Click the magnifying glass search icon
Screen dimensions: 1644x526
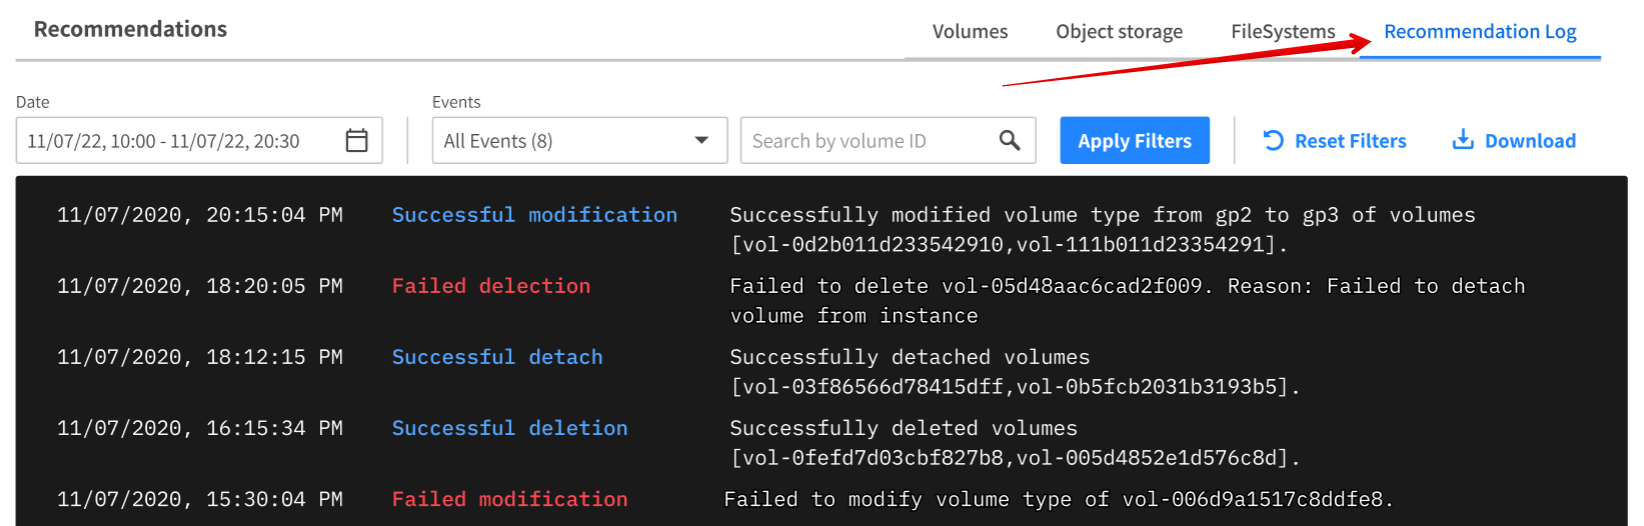coord(1010,141)
